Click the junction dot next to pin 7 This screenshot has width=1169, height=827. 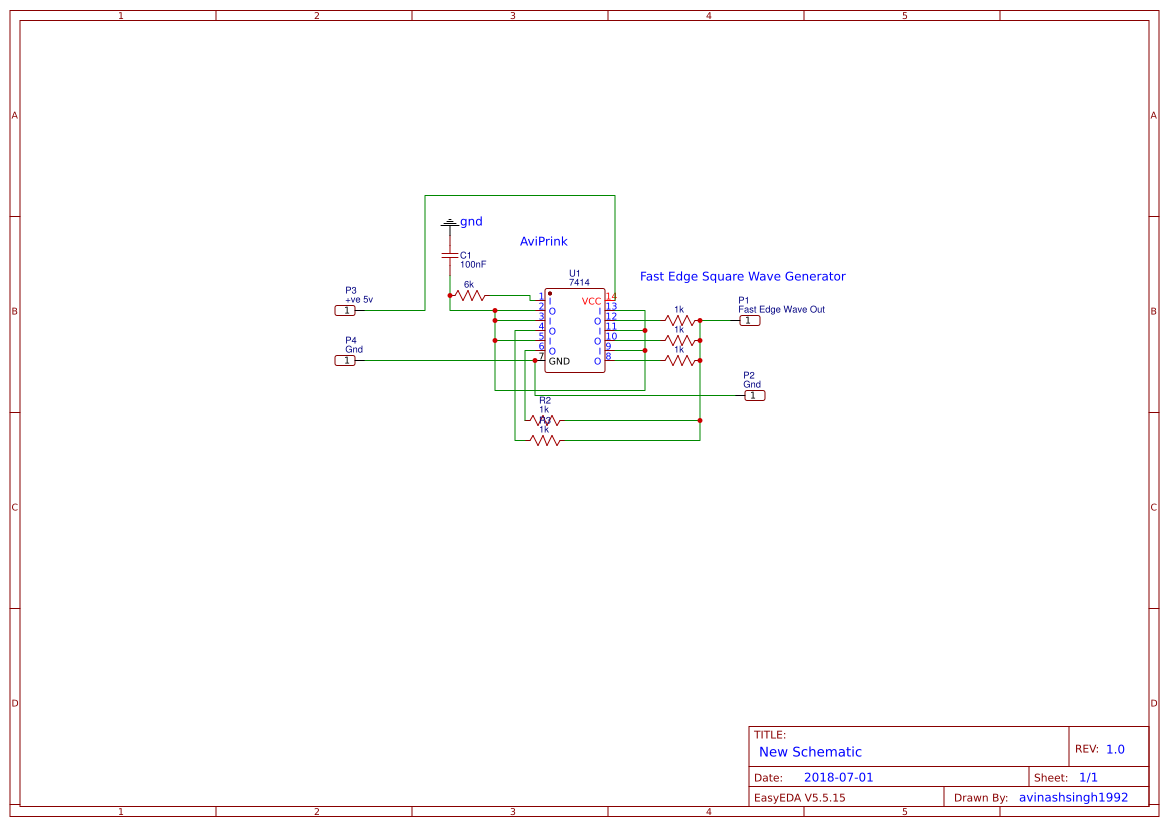coord(535,361)
